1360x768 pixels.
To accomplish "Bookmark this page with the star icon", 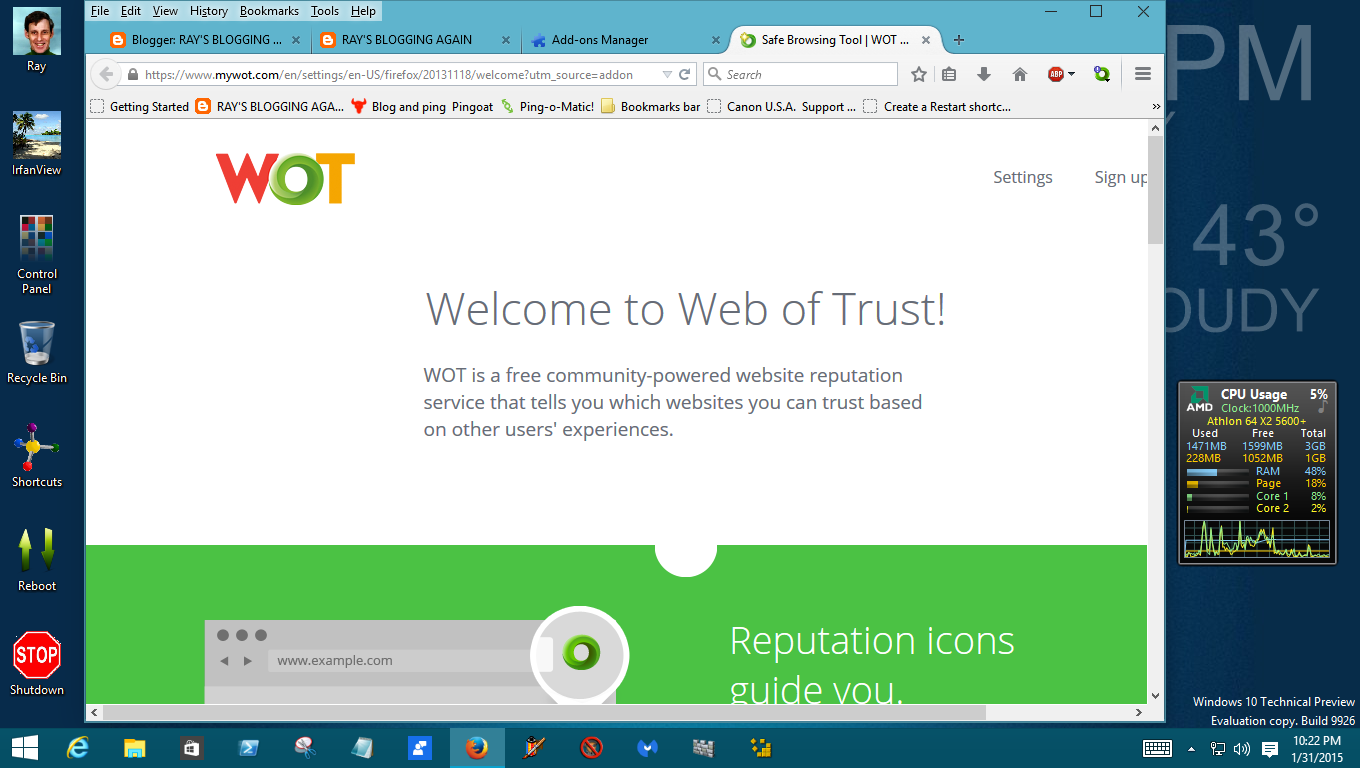I will (919, 74).
